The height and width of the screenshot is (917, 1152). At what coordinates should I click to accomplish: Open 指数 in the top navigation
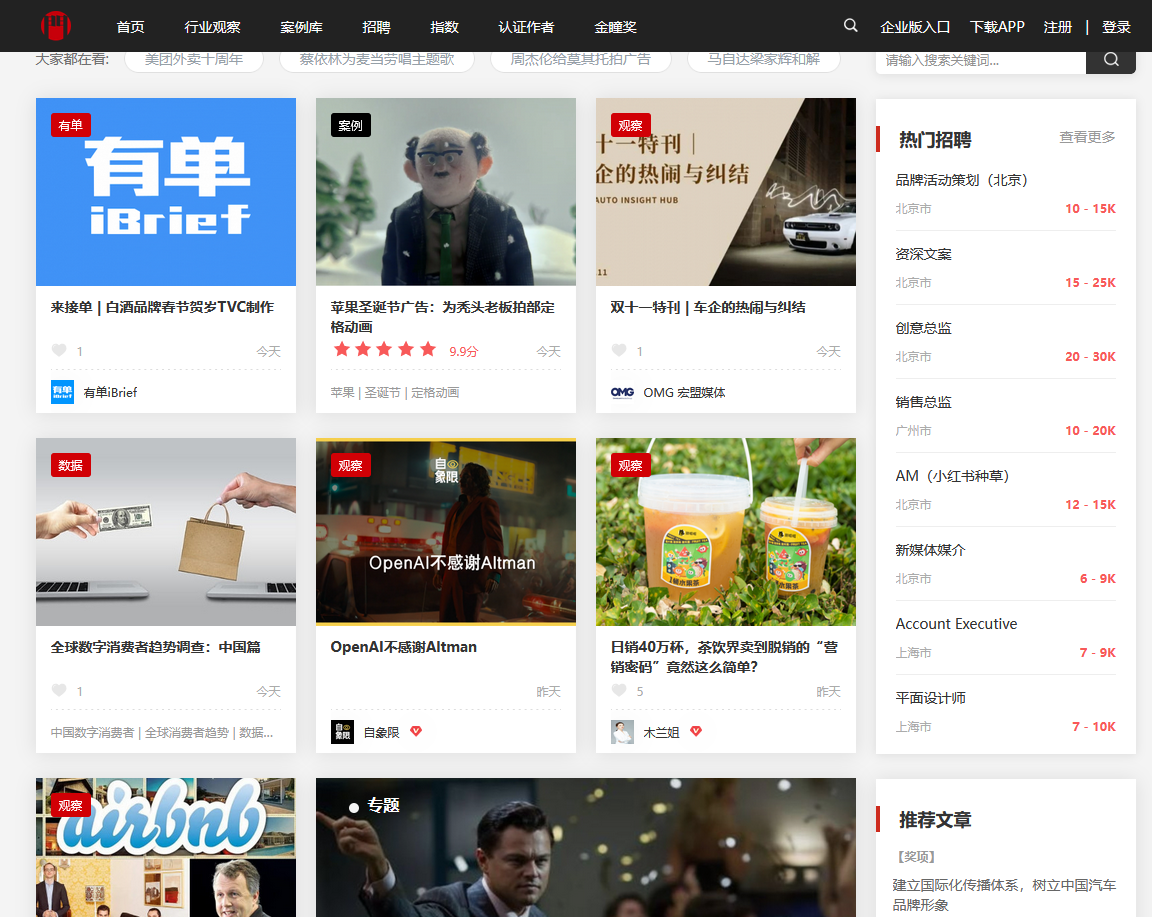click(x=444, y=27)
